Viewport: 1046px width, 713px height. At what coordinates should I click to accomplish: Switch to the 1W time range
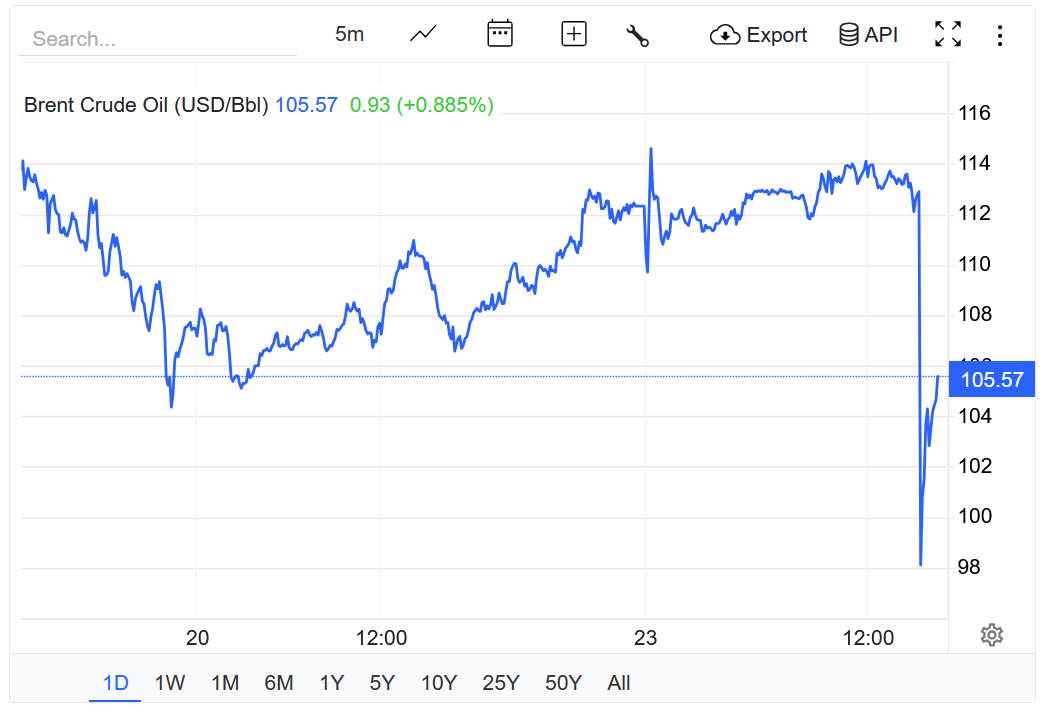170,683
